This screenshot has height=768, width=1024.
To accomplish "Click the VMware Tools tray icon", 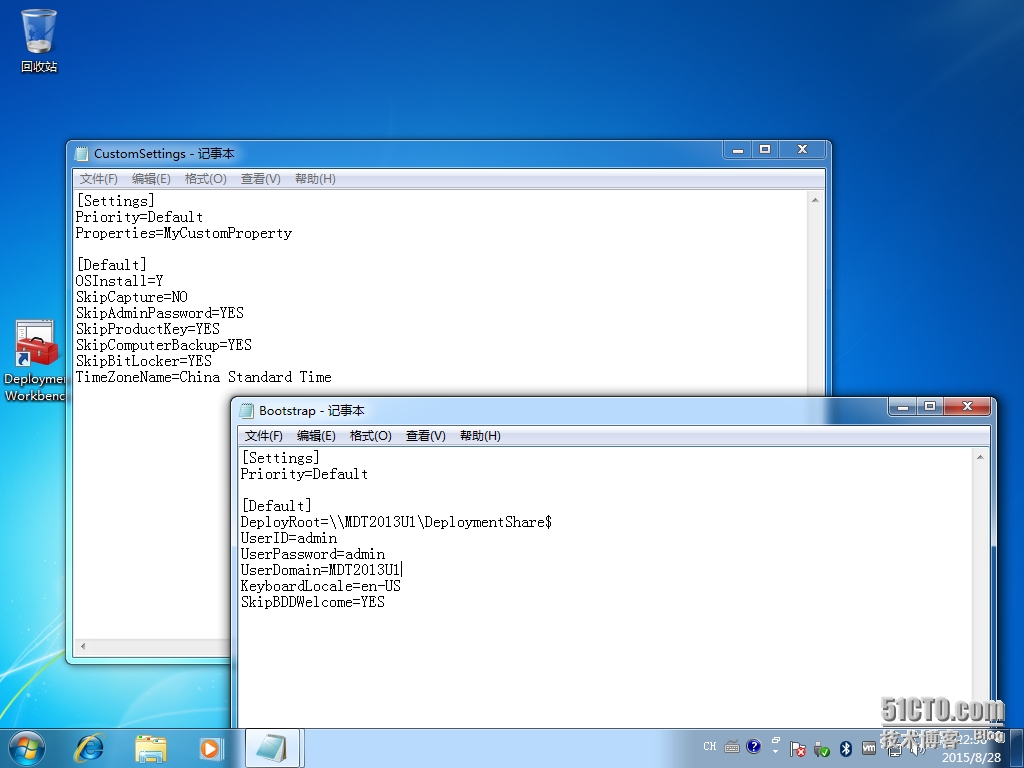I will tap(869, 748).
